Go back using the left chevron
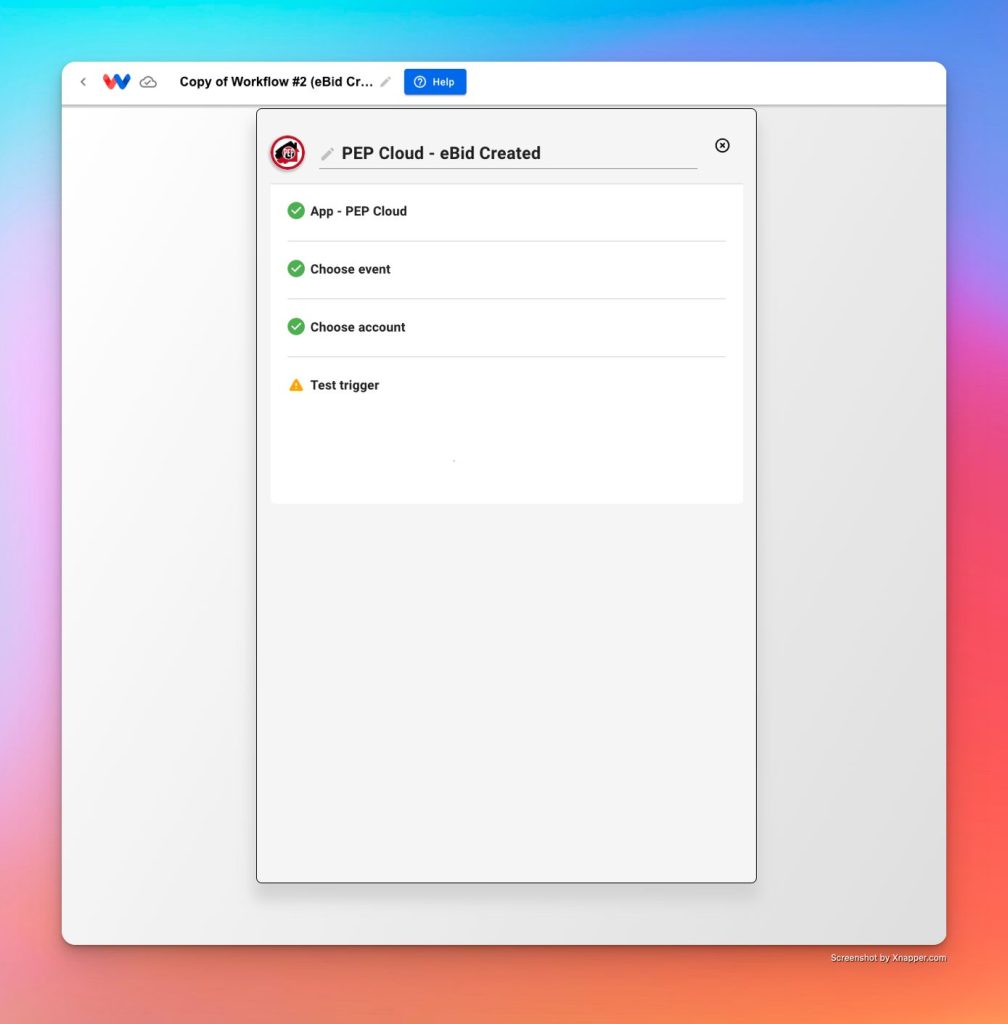 83,82
